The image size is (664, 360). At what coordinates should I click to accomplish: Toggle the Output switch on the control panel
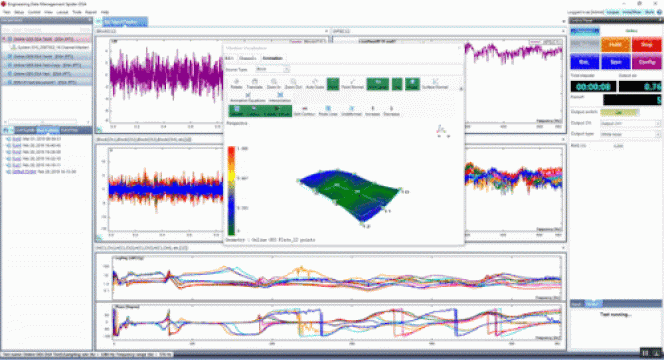coord(619,112)
